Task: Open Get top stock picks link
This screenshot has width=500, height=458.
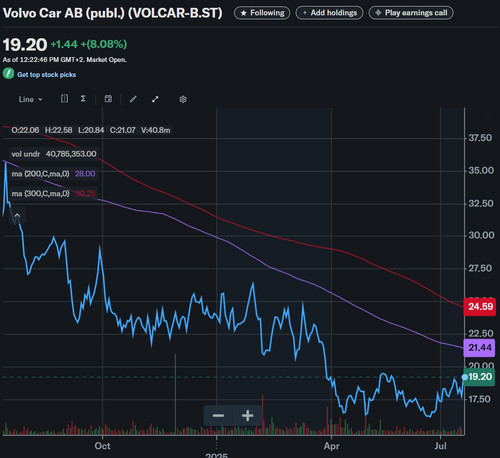Action: pos(46,75)
